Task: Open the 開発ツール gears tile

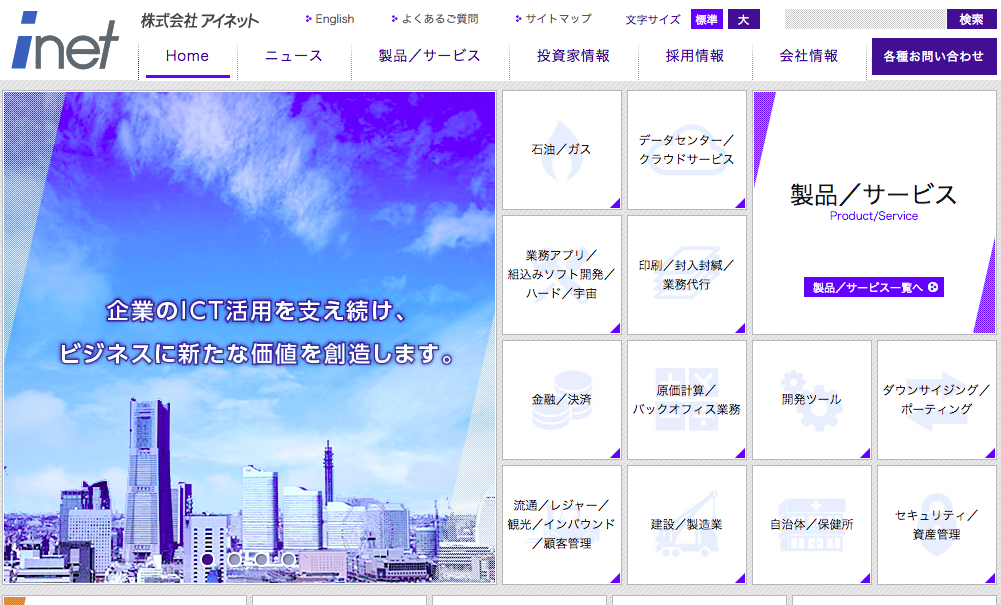Action: coord(811,399)
